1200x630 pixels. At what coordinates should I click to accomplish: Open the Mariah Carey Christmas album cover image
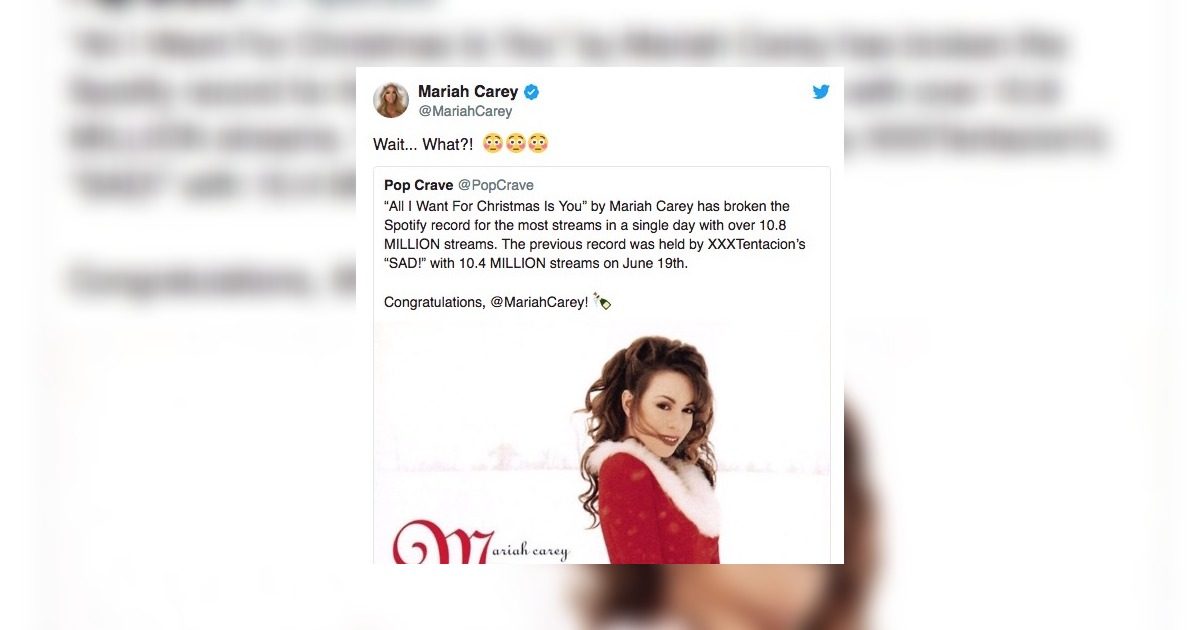pos(602,443)
